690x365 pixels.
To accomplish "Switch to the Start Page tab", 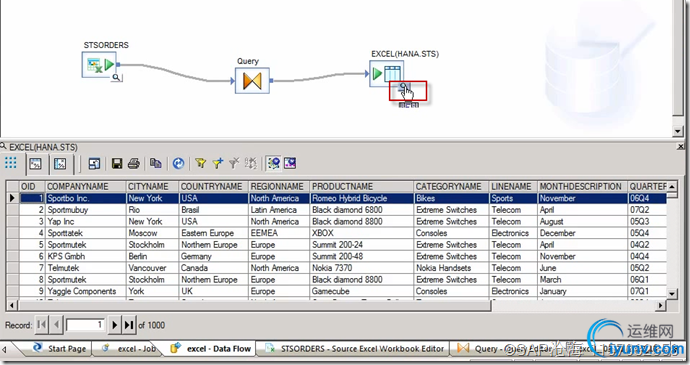I will pos(60,348).
